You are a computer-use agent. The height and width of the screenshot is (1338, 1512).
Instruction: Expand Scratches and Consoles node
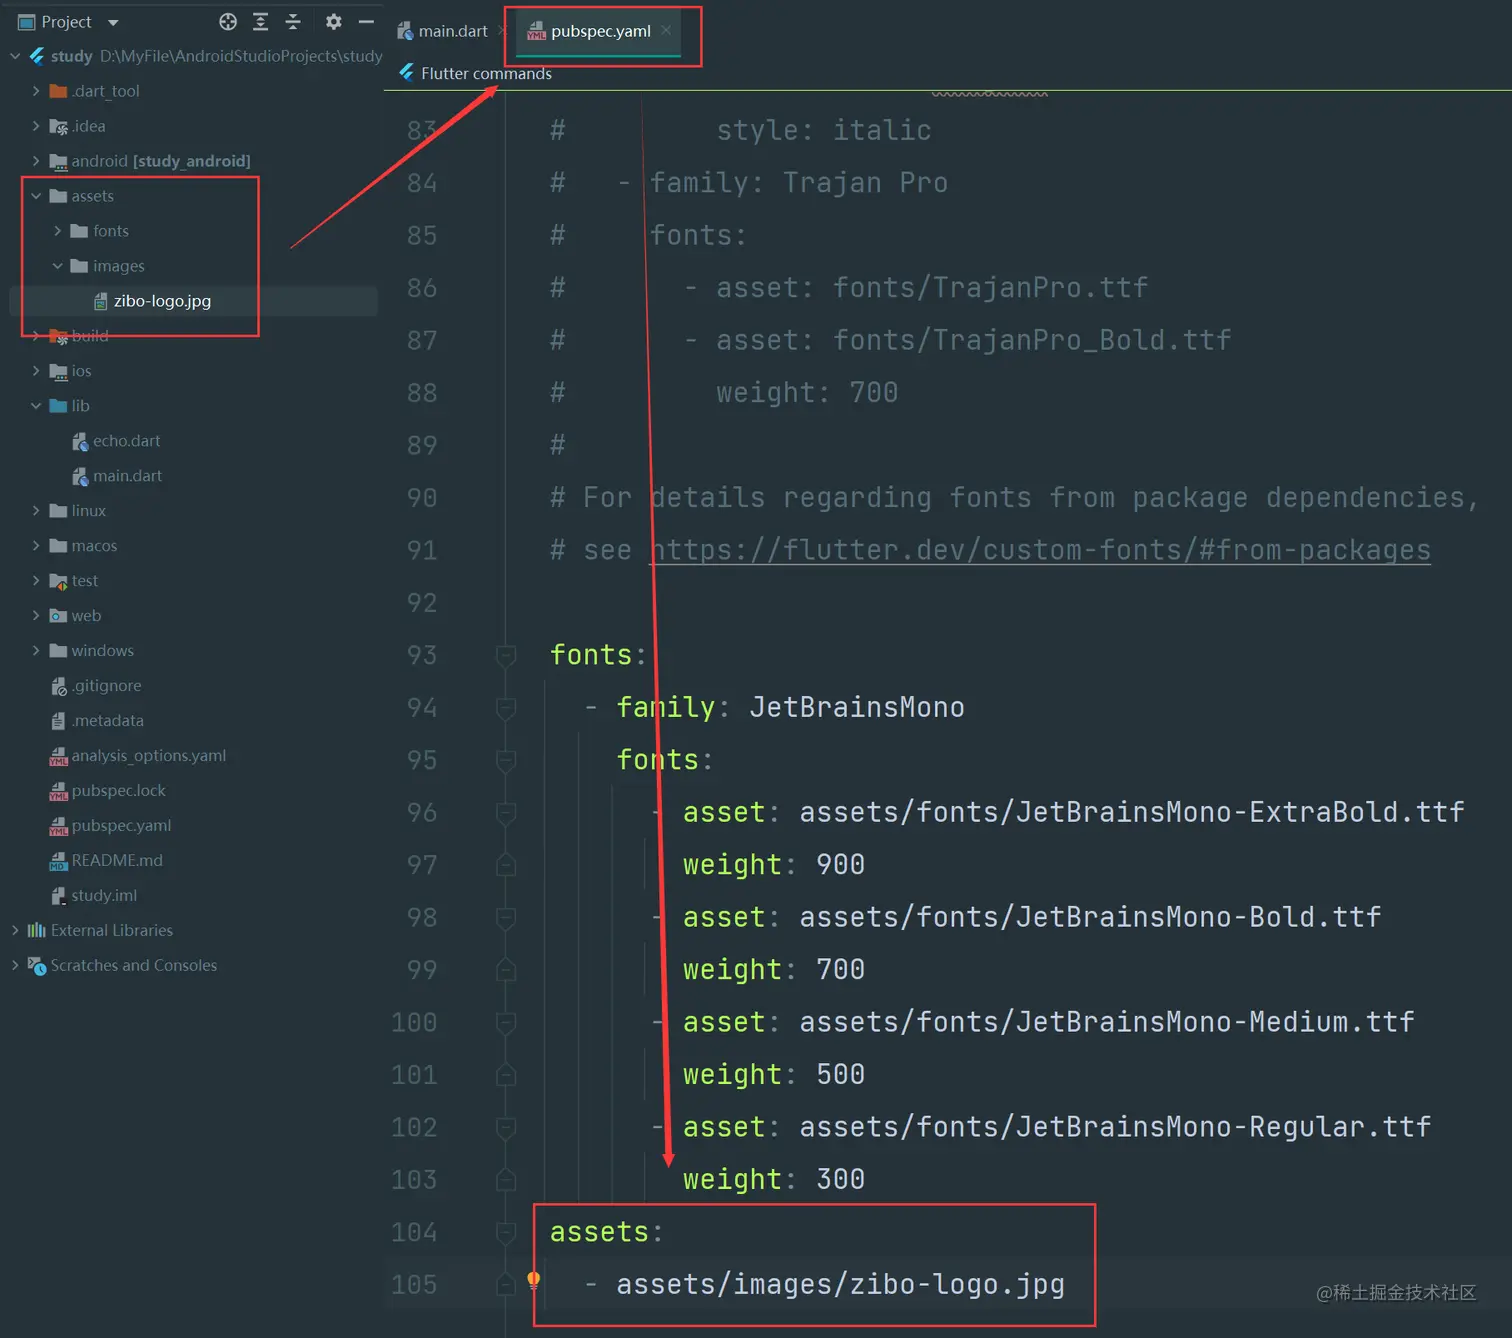(x=15, y=965)
